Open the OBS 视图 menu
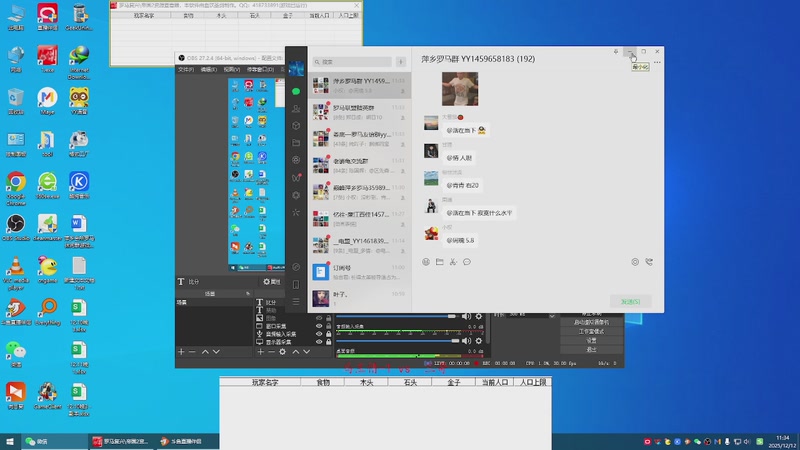The image size is (800, 450). [x=231, y=69]
